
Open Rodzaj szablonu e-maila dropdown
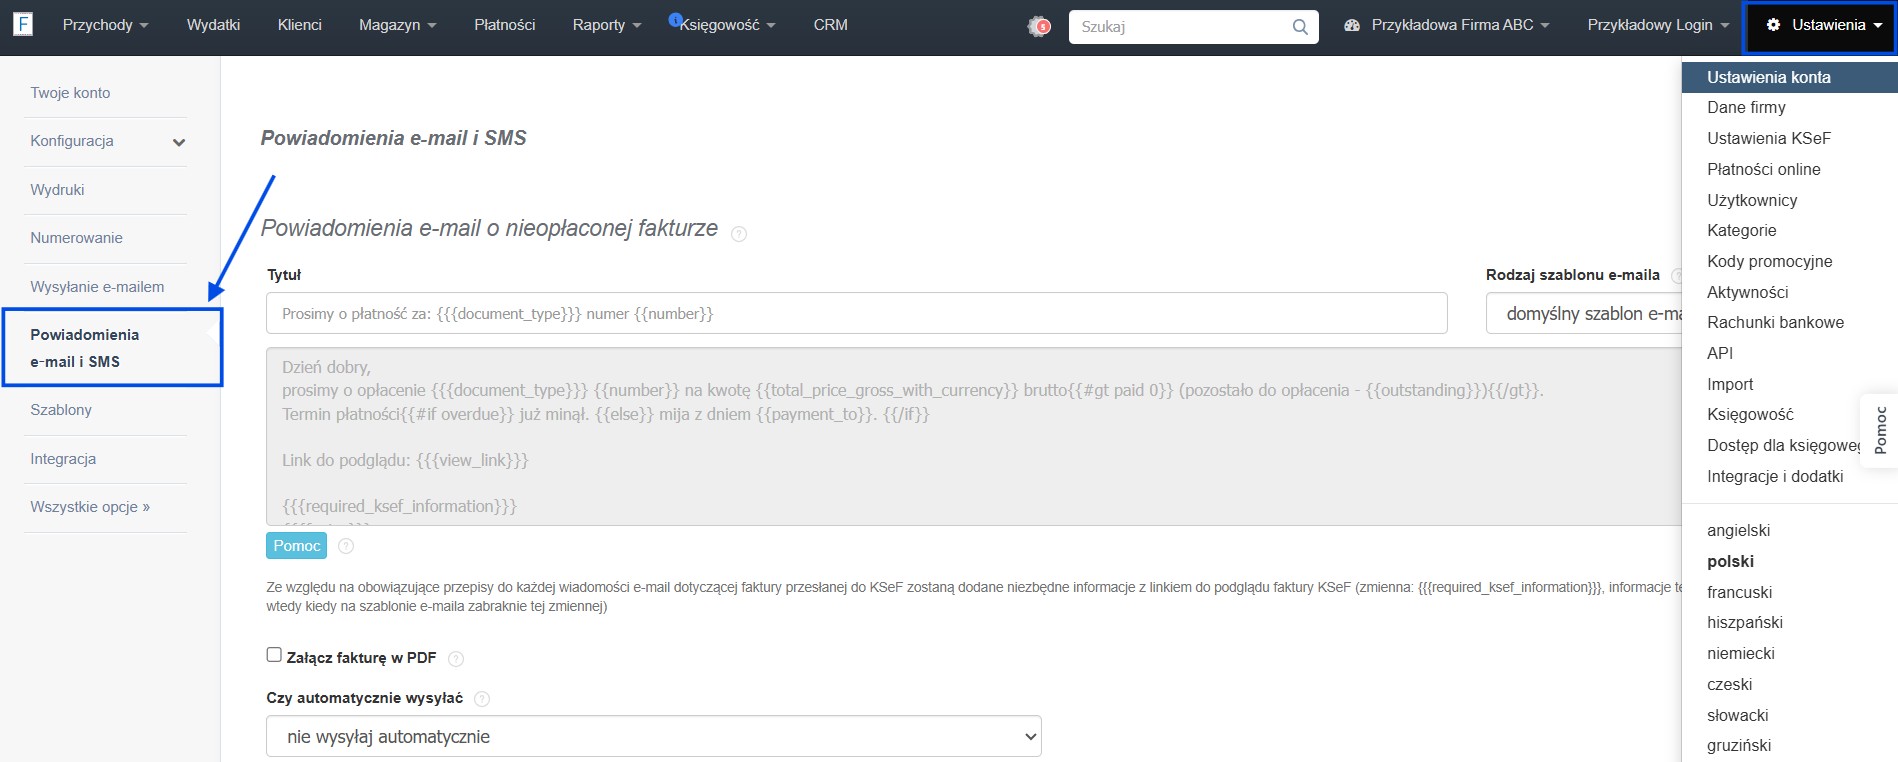(1584, 314)
